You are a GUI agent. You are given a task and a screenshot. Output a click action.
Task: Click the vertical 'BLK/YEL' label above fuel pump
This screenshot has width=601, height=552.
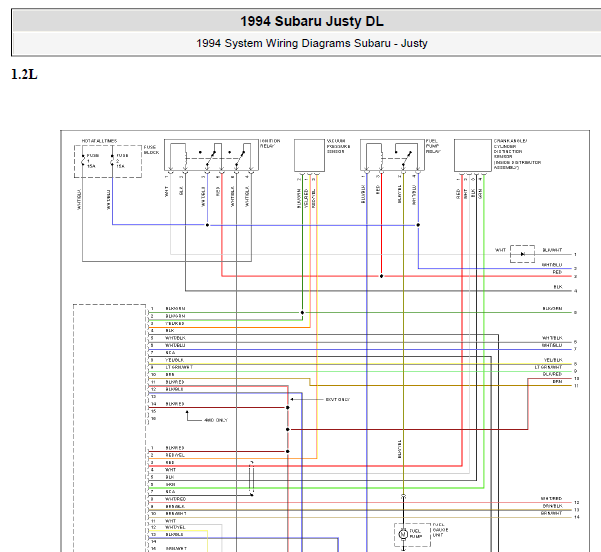(x=400, y=449)
